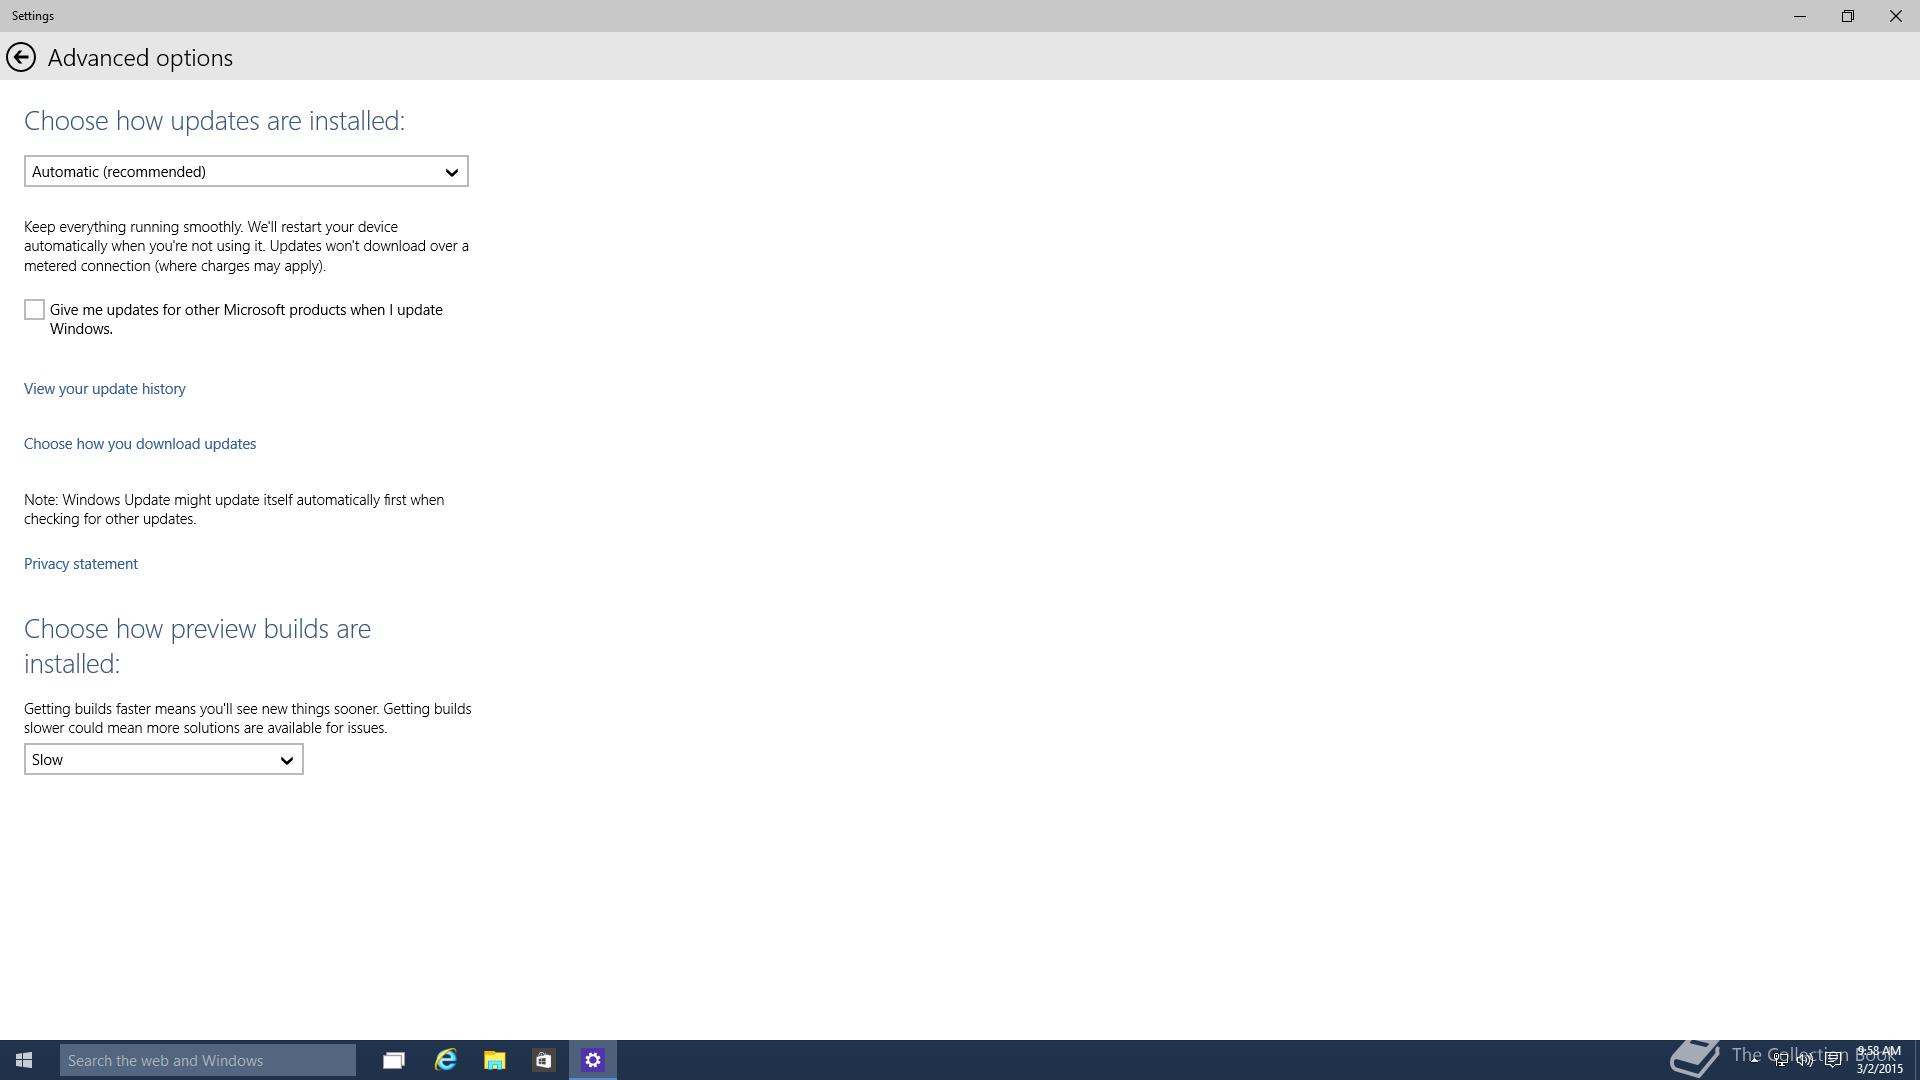Expand the Automatic (recommended) update dropdown
Viewport: 1920px width, 1080px height.
coord(246,171)
